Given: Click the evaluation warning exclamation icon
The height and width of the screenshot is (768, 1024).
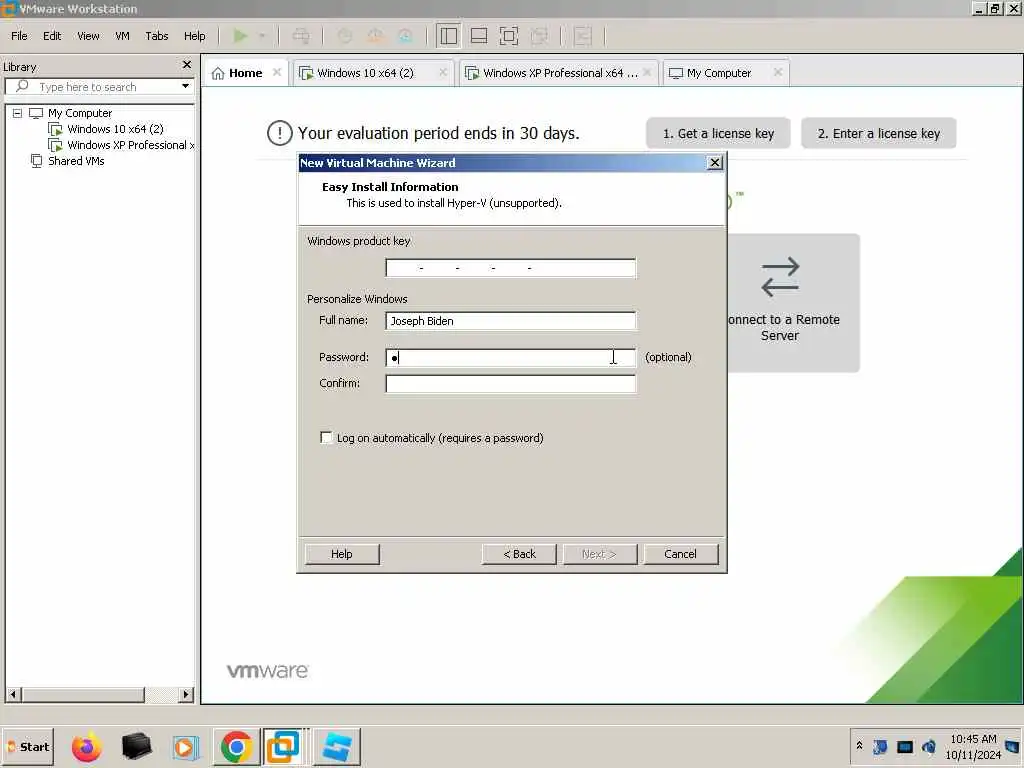Looking at the screenshot, I should click(280, 133).
